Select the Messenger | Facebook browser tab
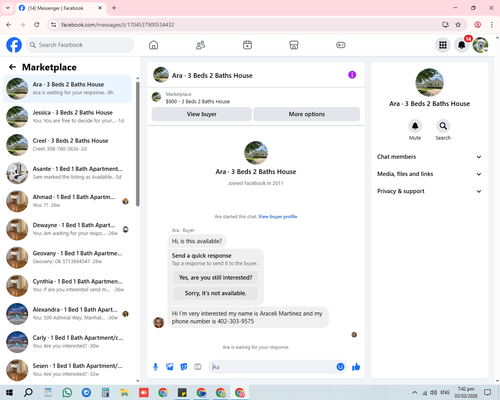The height and width of the screenshot is (400, 500). (61, 8)
